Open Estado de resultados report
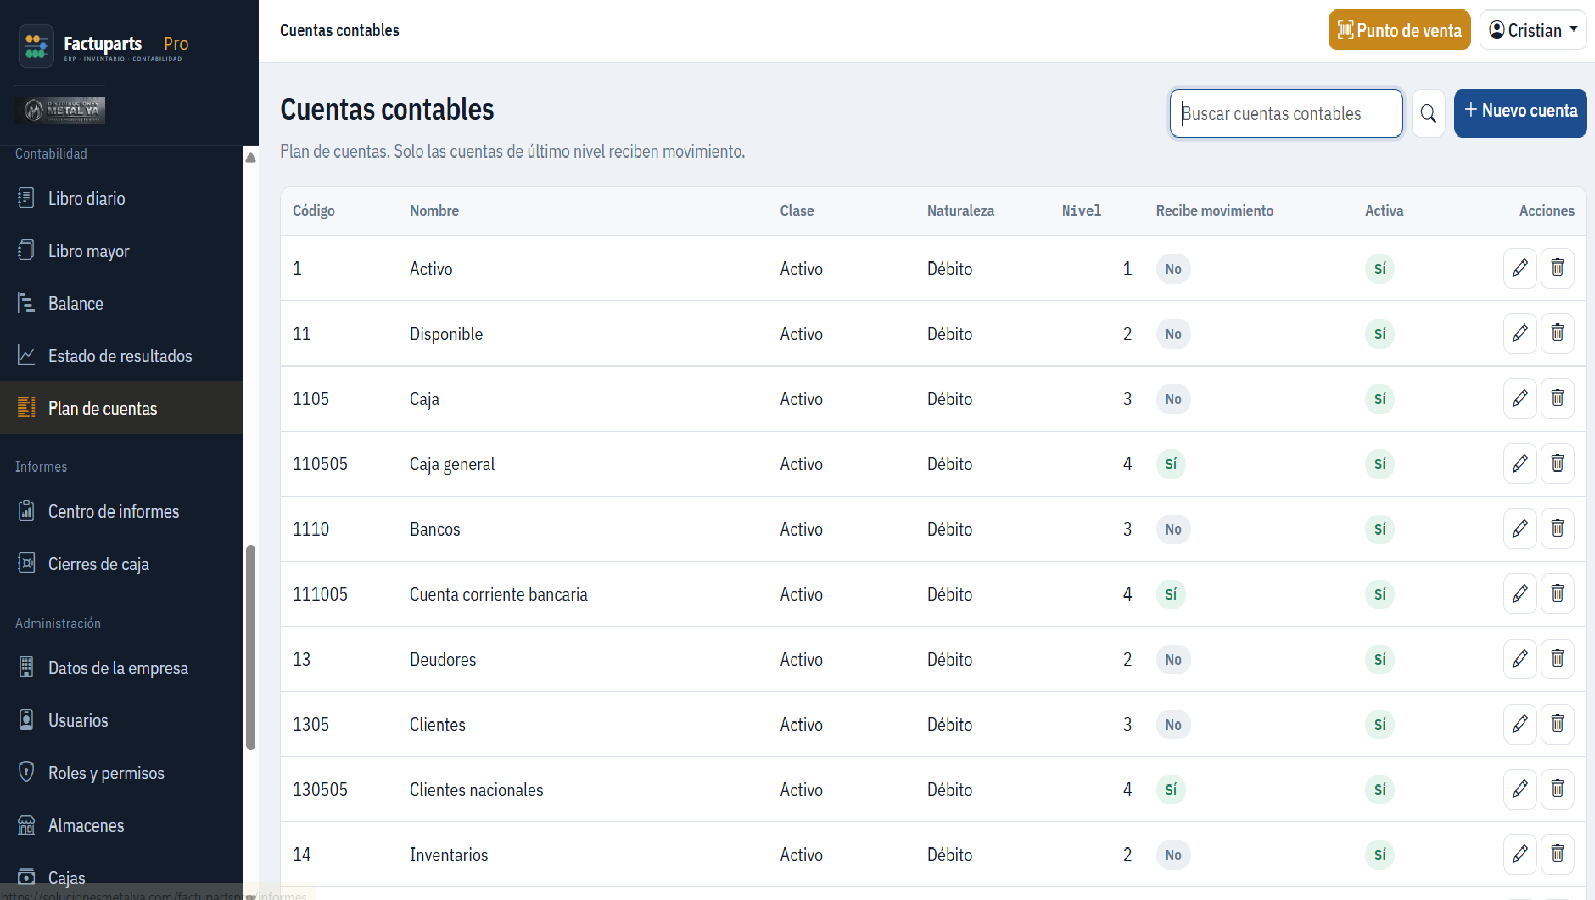 coord(121,356)
